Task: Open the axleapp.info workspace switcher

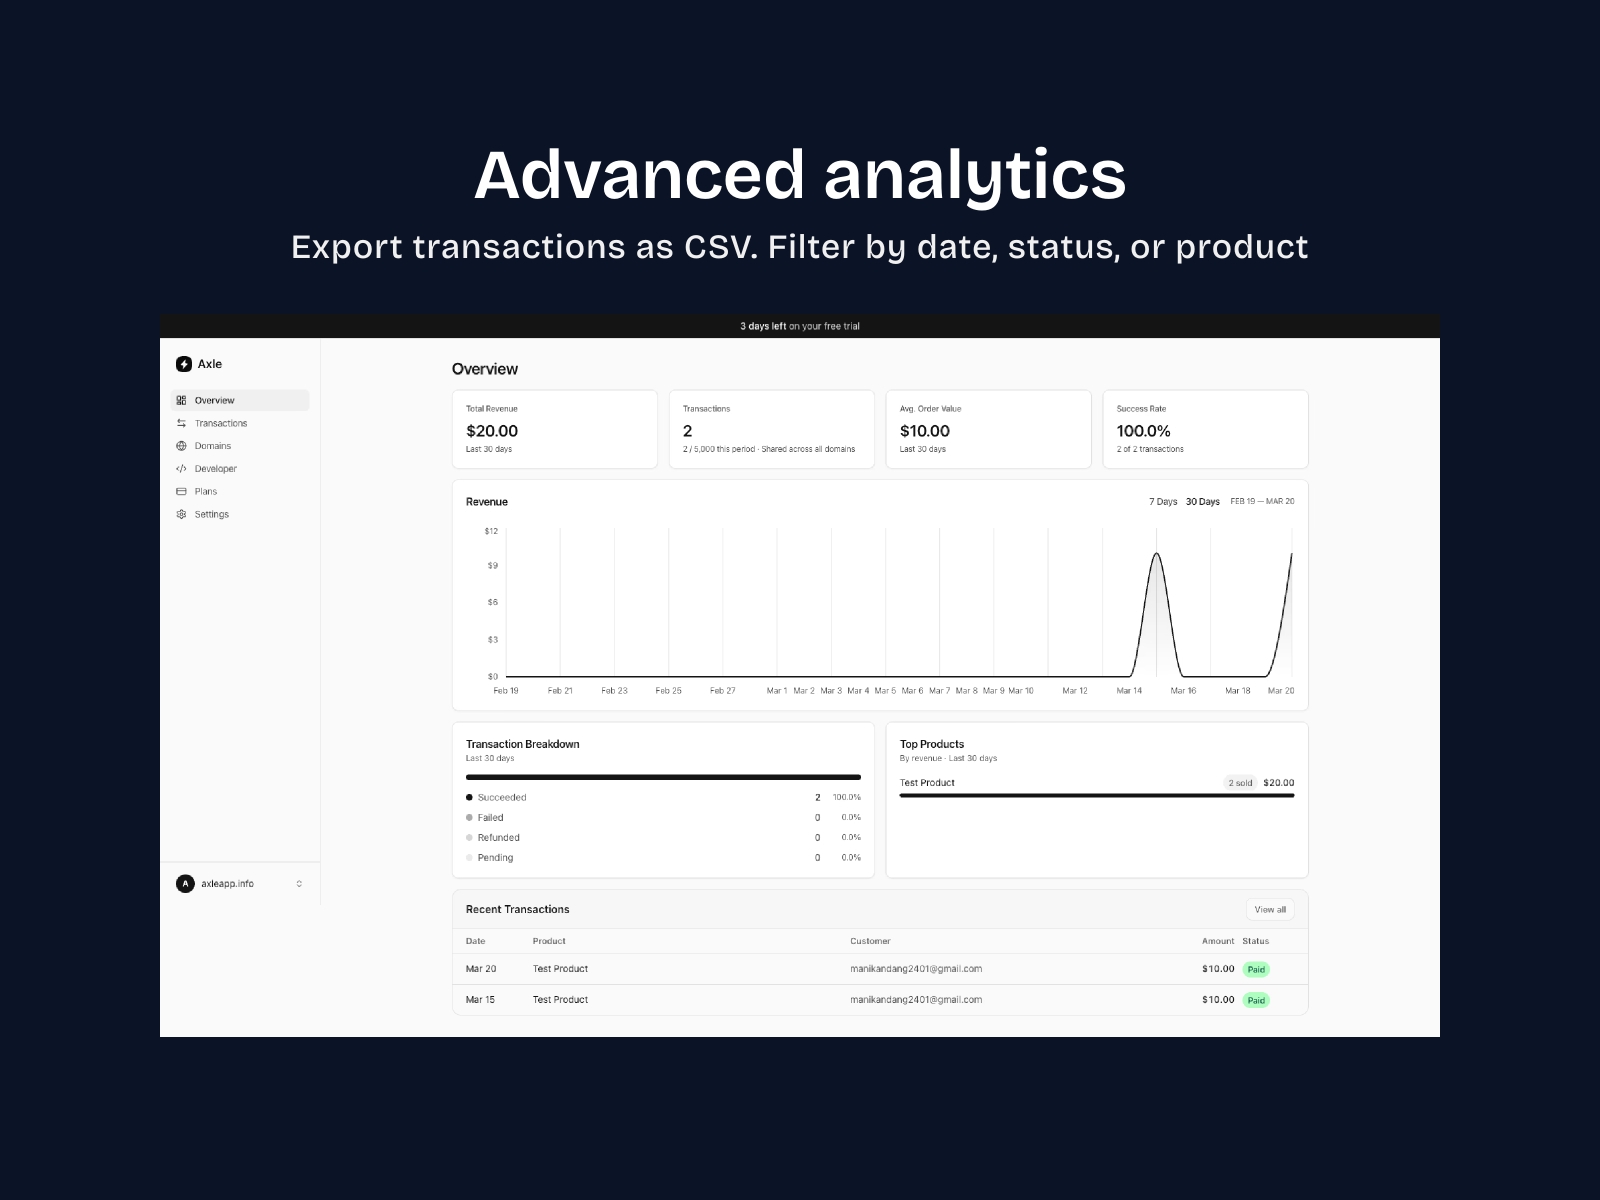Action: click(298, 883)
